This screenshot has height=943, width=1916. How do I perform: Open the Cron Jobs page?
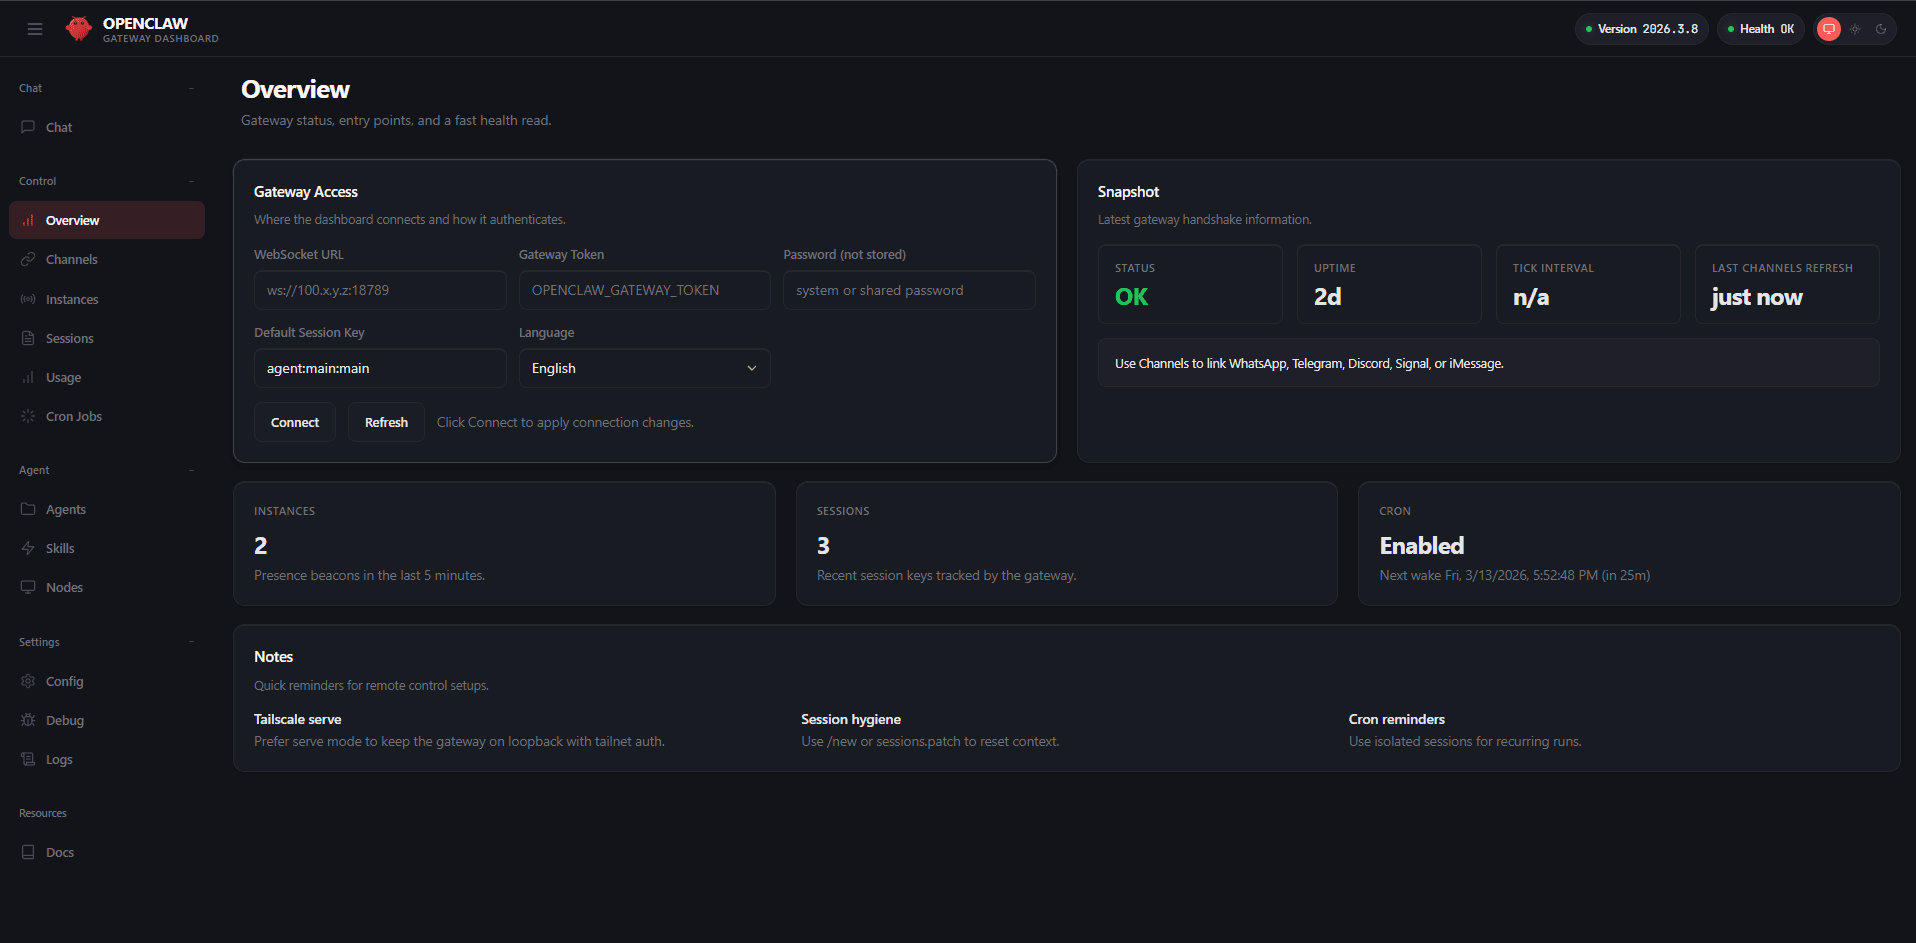[x=107, y=416]
